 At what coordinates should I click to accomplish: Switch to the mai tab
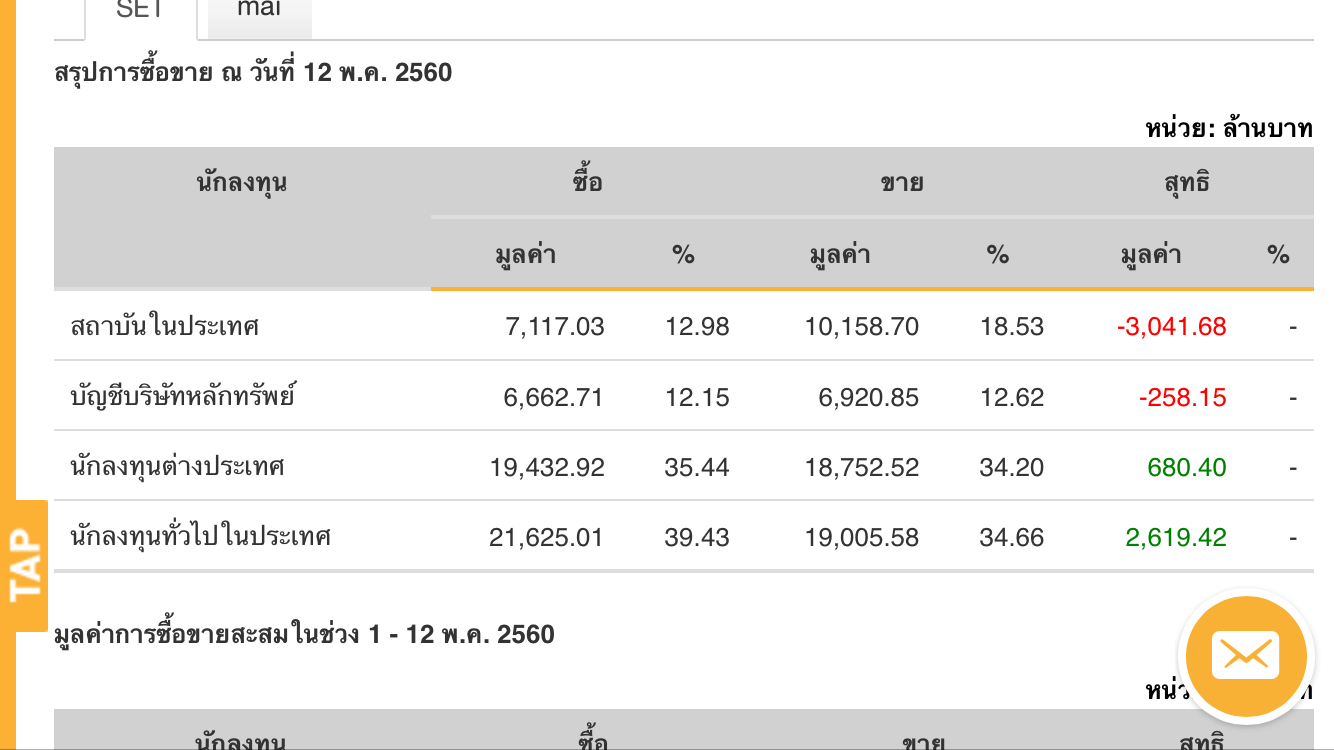point(259,12)
